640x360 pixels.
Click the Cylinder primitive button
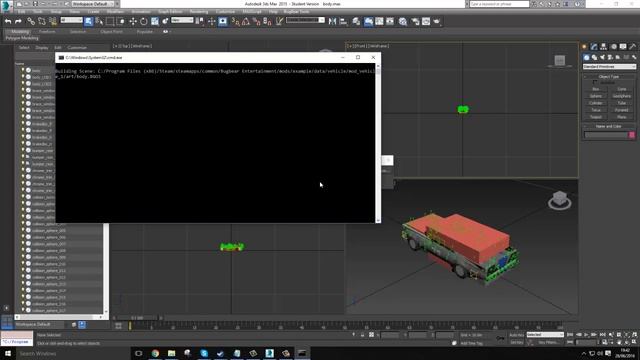point(596,103)
